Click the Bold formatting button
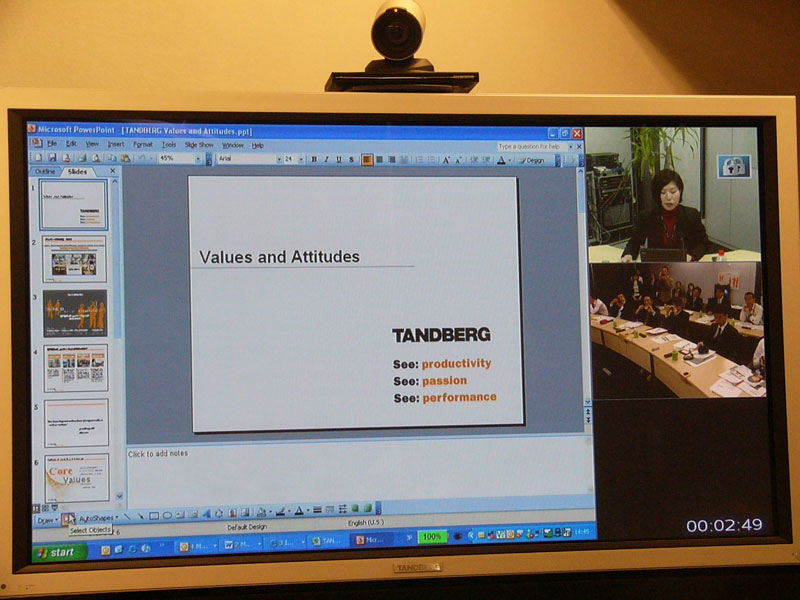Viewport: 800px width, 600px height. (314, 160)
